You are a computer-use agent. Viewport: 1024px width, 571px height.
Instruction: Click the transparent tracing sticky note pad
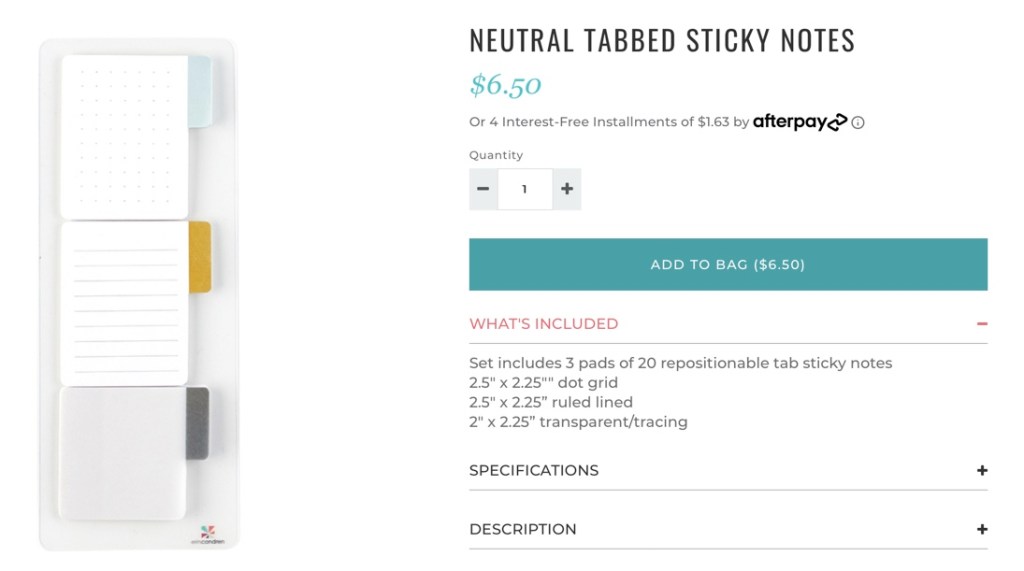122,452
